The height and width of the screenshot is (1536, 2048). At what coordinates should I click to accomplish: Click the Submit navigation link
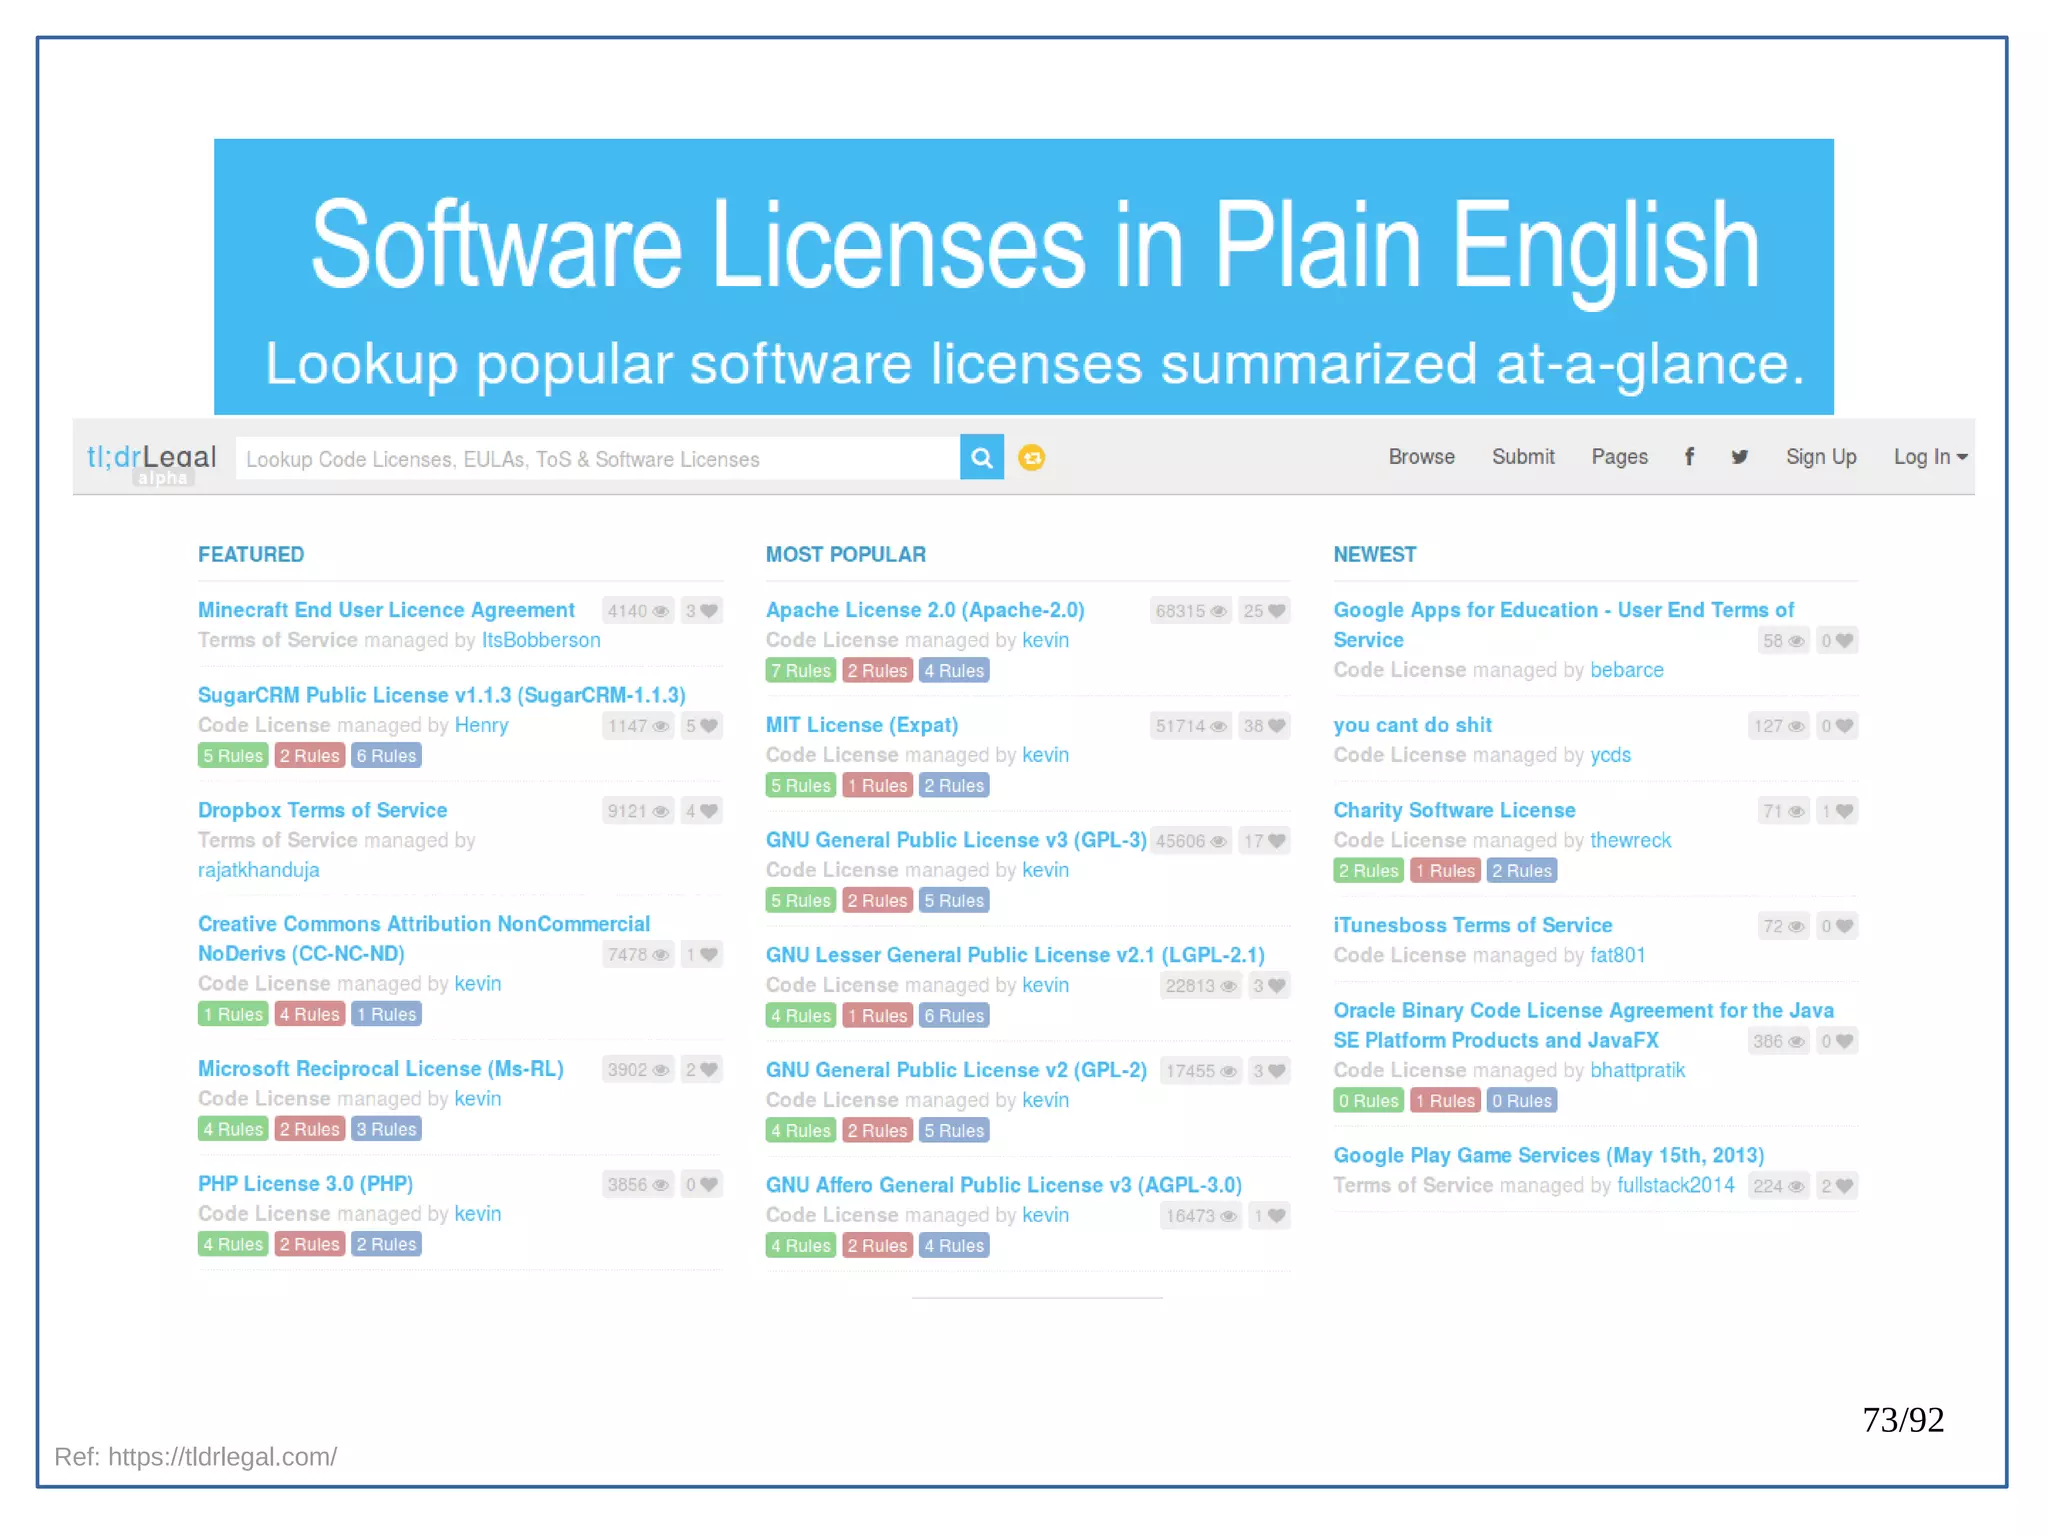pyautogui.click(x=1523, y=457)
